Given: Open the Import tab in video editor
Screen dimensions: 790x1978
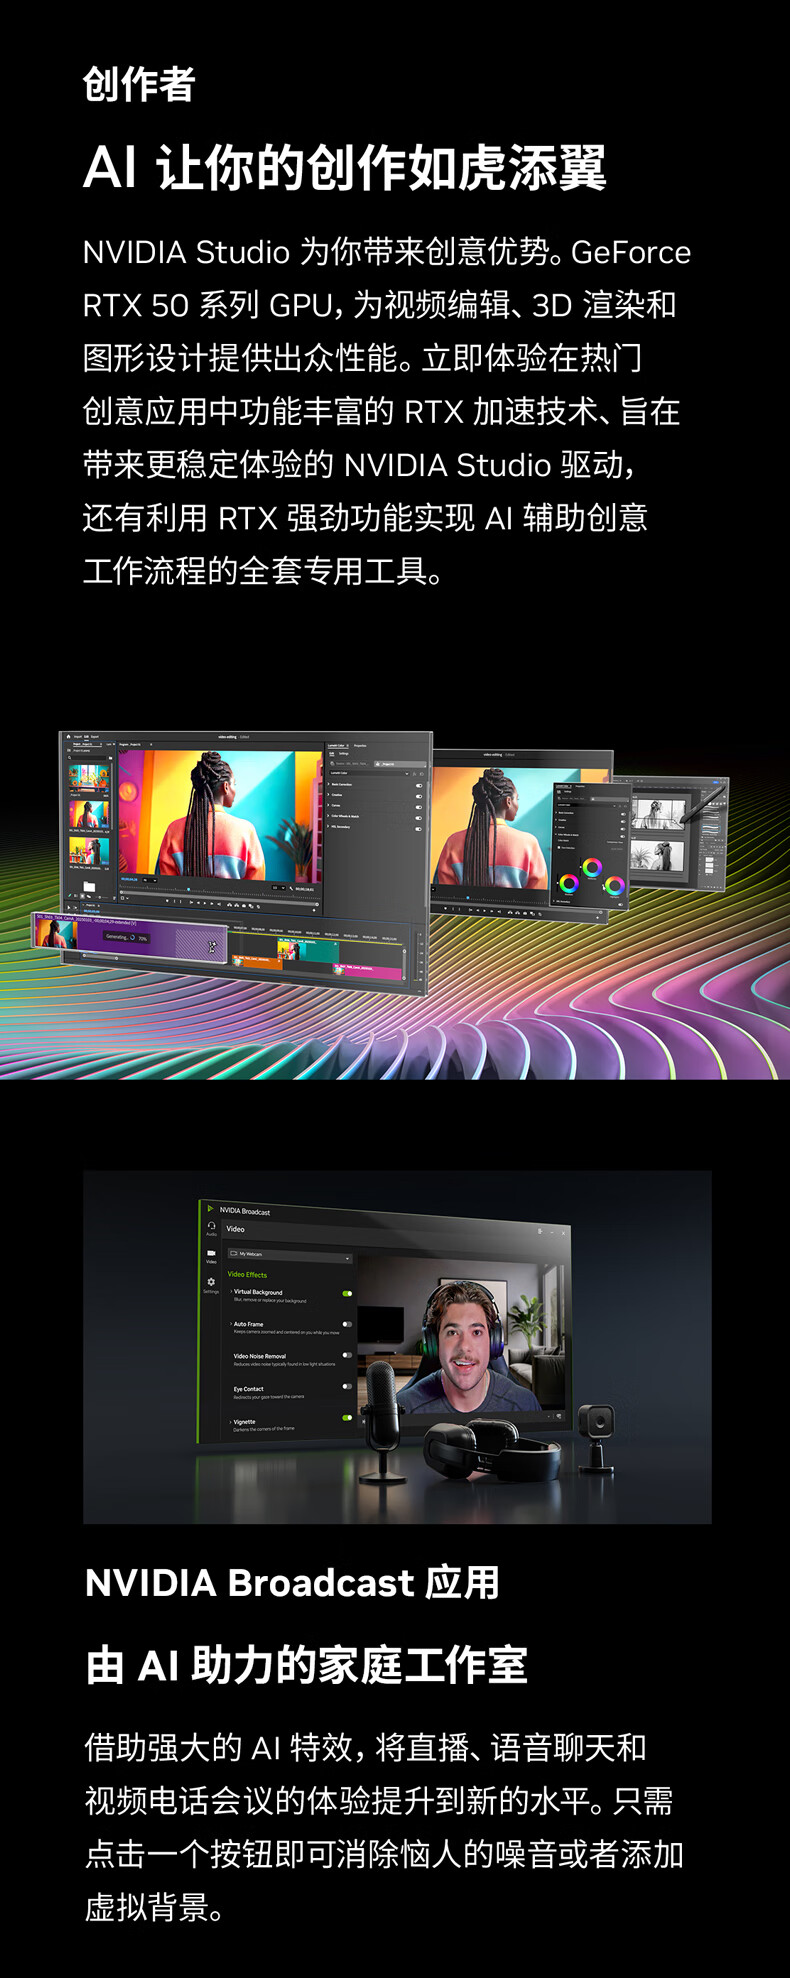Looking at the screenshot, I should pos(78,736).
